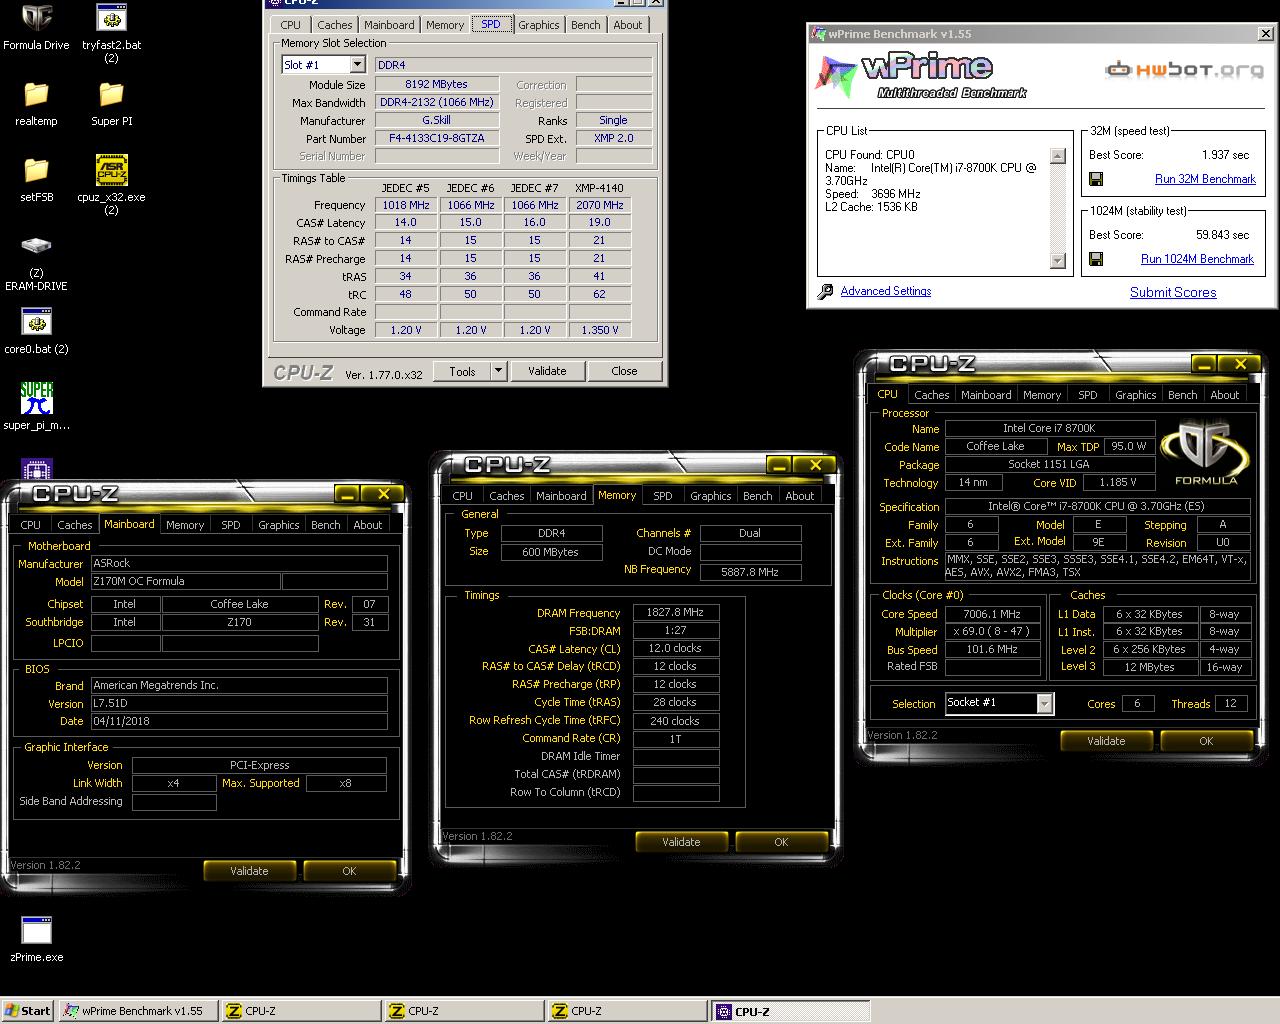The image size is (1280, 1024).
Task: Click the up arrow of CPU List scrollbar
Action: click(x=1058, y=156)
